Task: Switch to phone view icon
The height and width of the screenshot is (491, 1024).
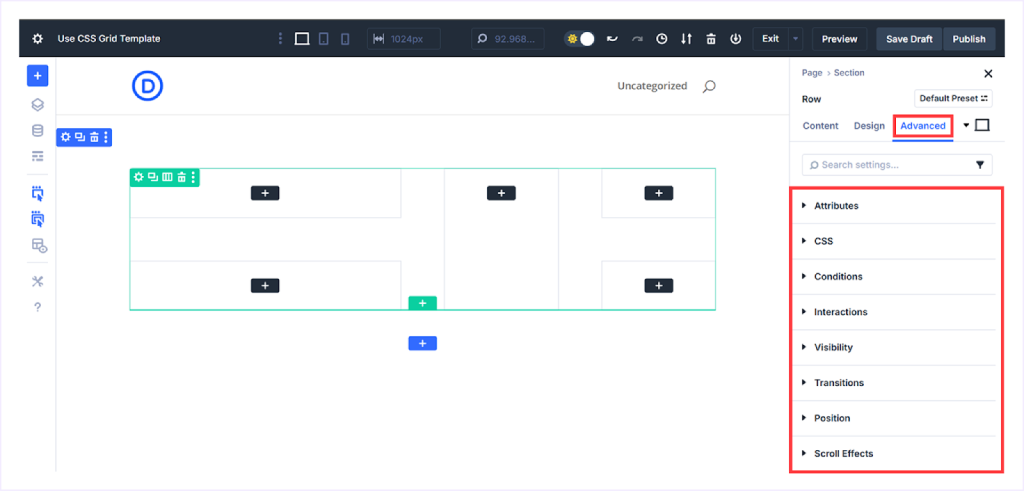Action: click(x=345, y=39)
